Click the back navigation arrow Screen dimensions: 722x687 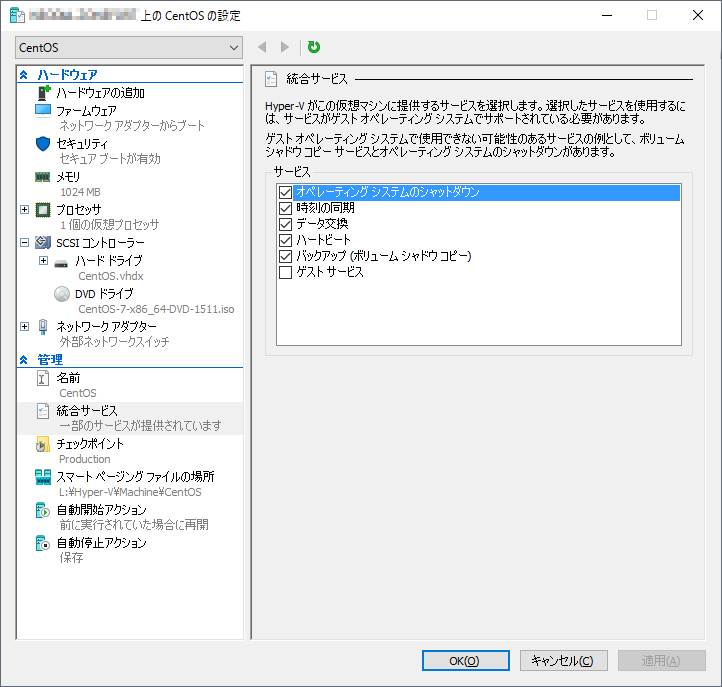pos(262,47)
